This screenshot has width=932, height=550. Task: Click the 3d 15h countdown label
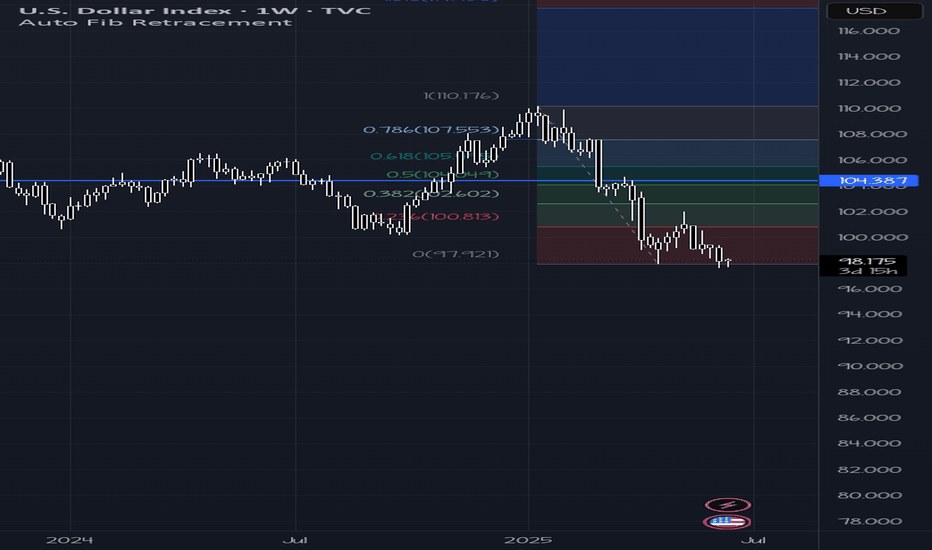point(867,271)
